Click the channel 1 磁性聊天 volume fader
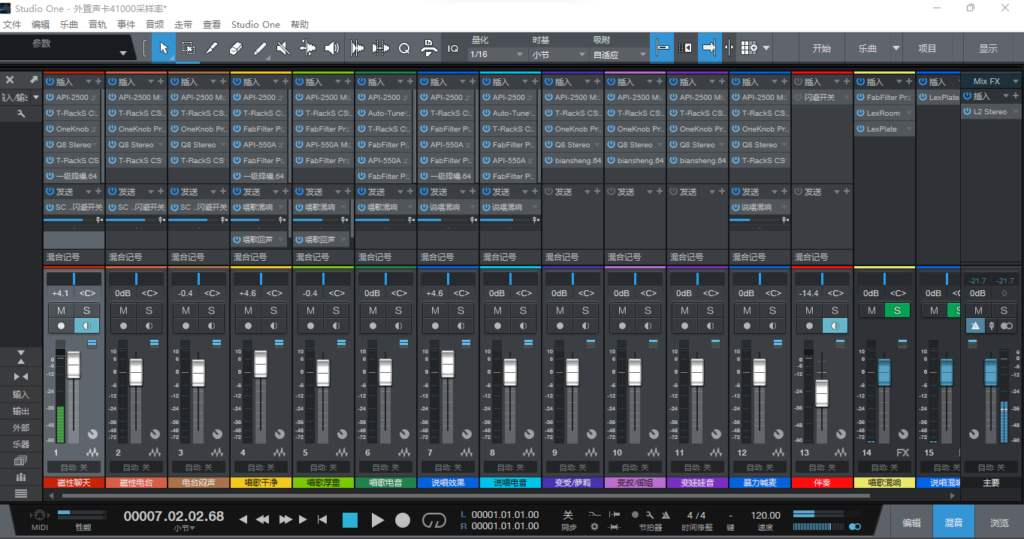Viewport: 1024px width, 539px height. 73,365
